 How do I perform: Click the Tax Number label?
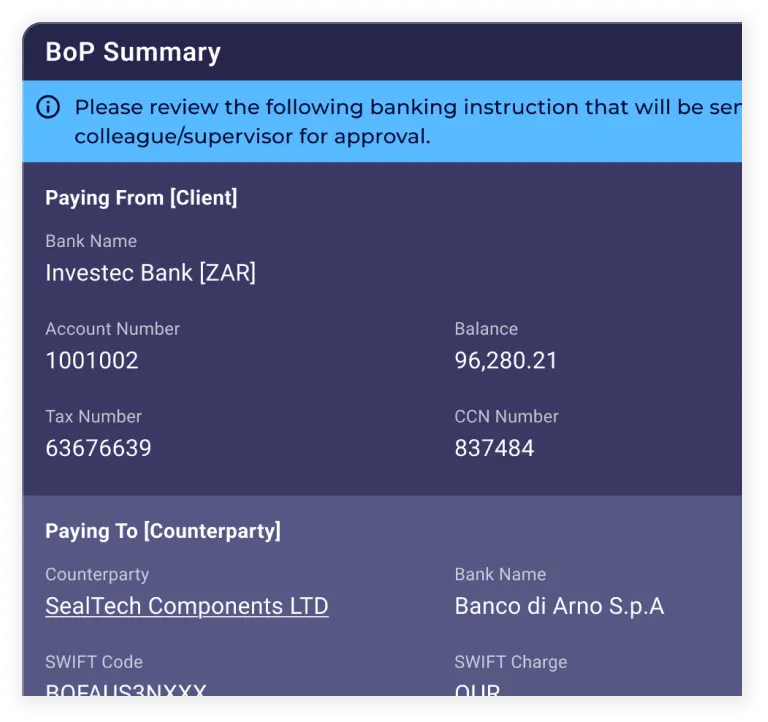click(93, 416)
